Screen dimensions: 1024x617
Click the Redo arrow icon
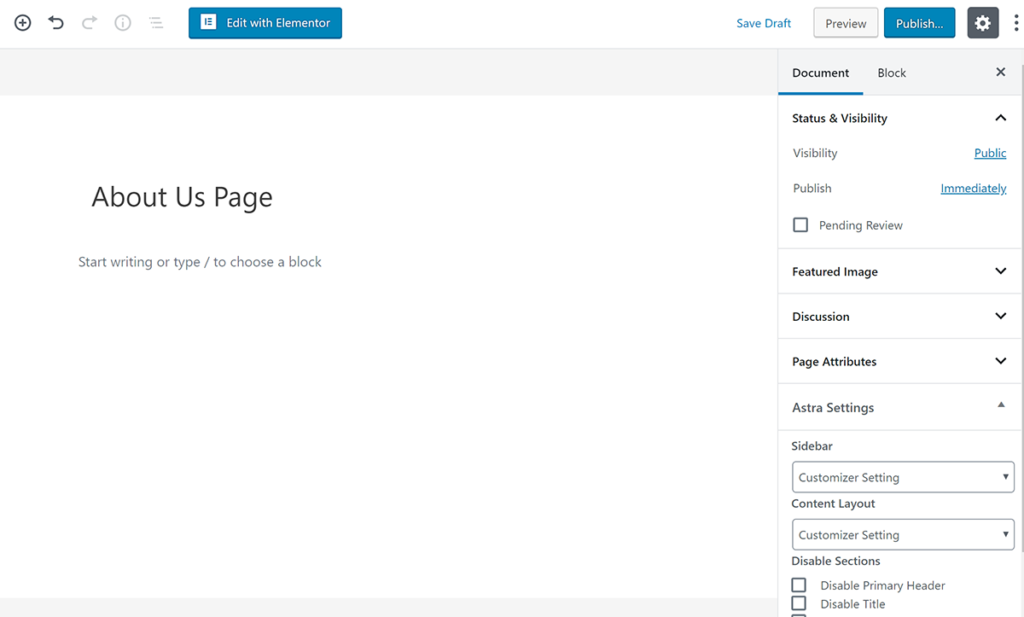89,23
